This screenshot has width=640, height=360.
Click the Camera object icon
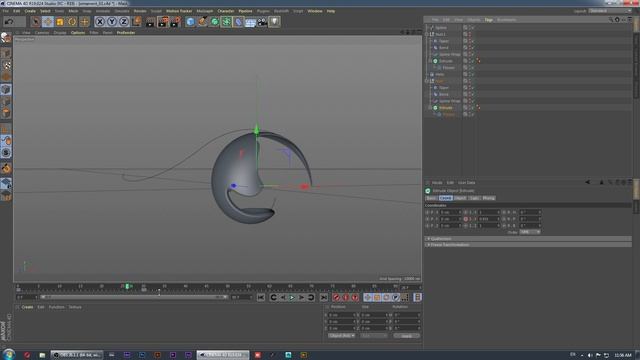[x=262, y=22]
